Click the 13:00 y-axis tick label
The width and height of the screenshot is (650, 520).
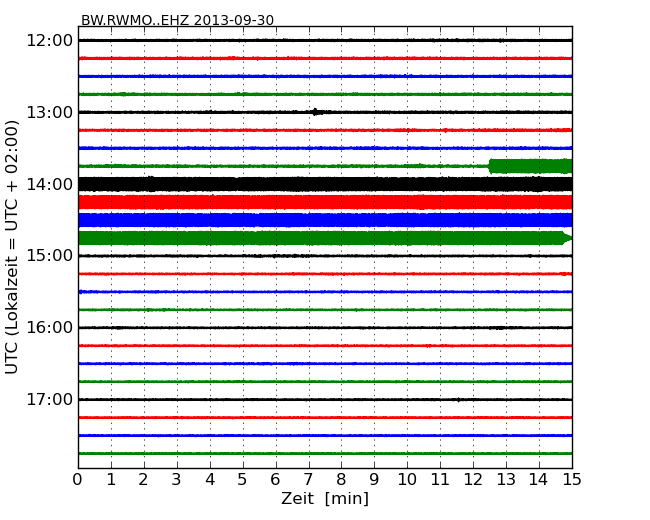point(50,112)
